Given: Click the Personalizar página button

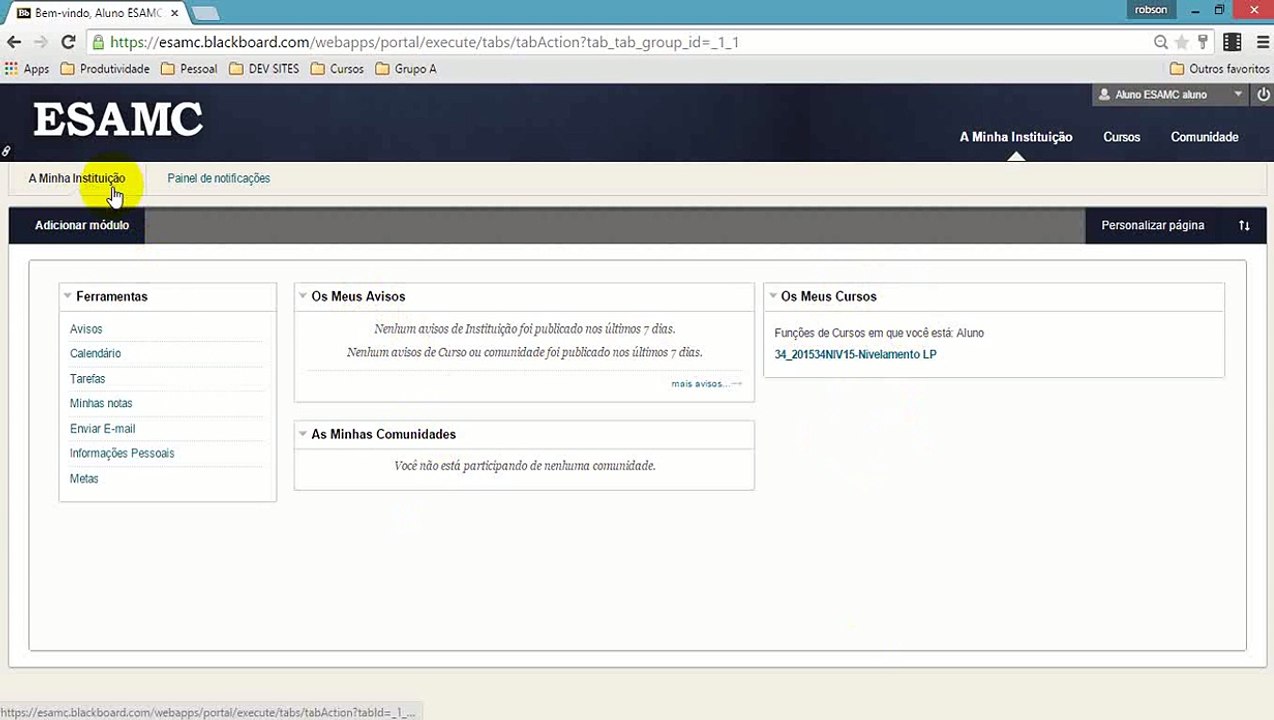Looking at the screenshot, I should (1153, 225).
